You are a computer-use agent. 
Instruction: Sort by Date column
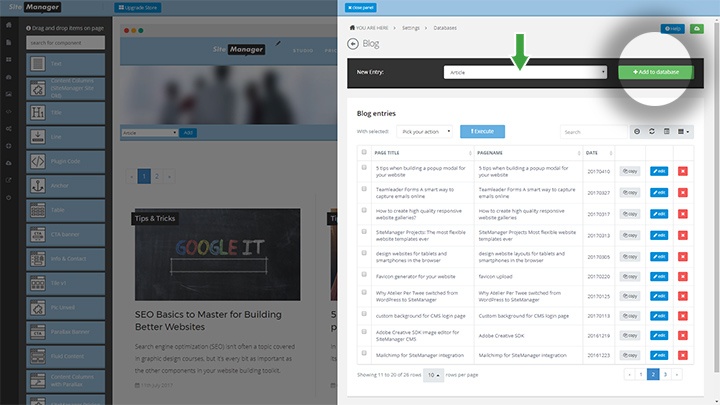click(x=599, y=153)
